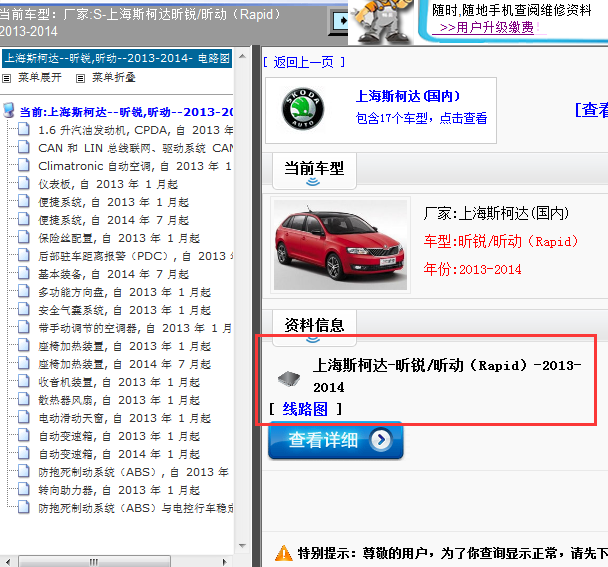Click document icon beside 散热器风扇 row
This screenshot has width=608, height=567.
click(24, 398)
